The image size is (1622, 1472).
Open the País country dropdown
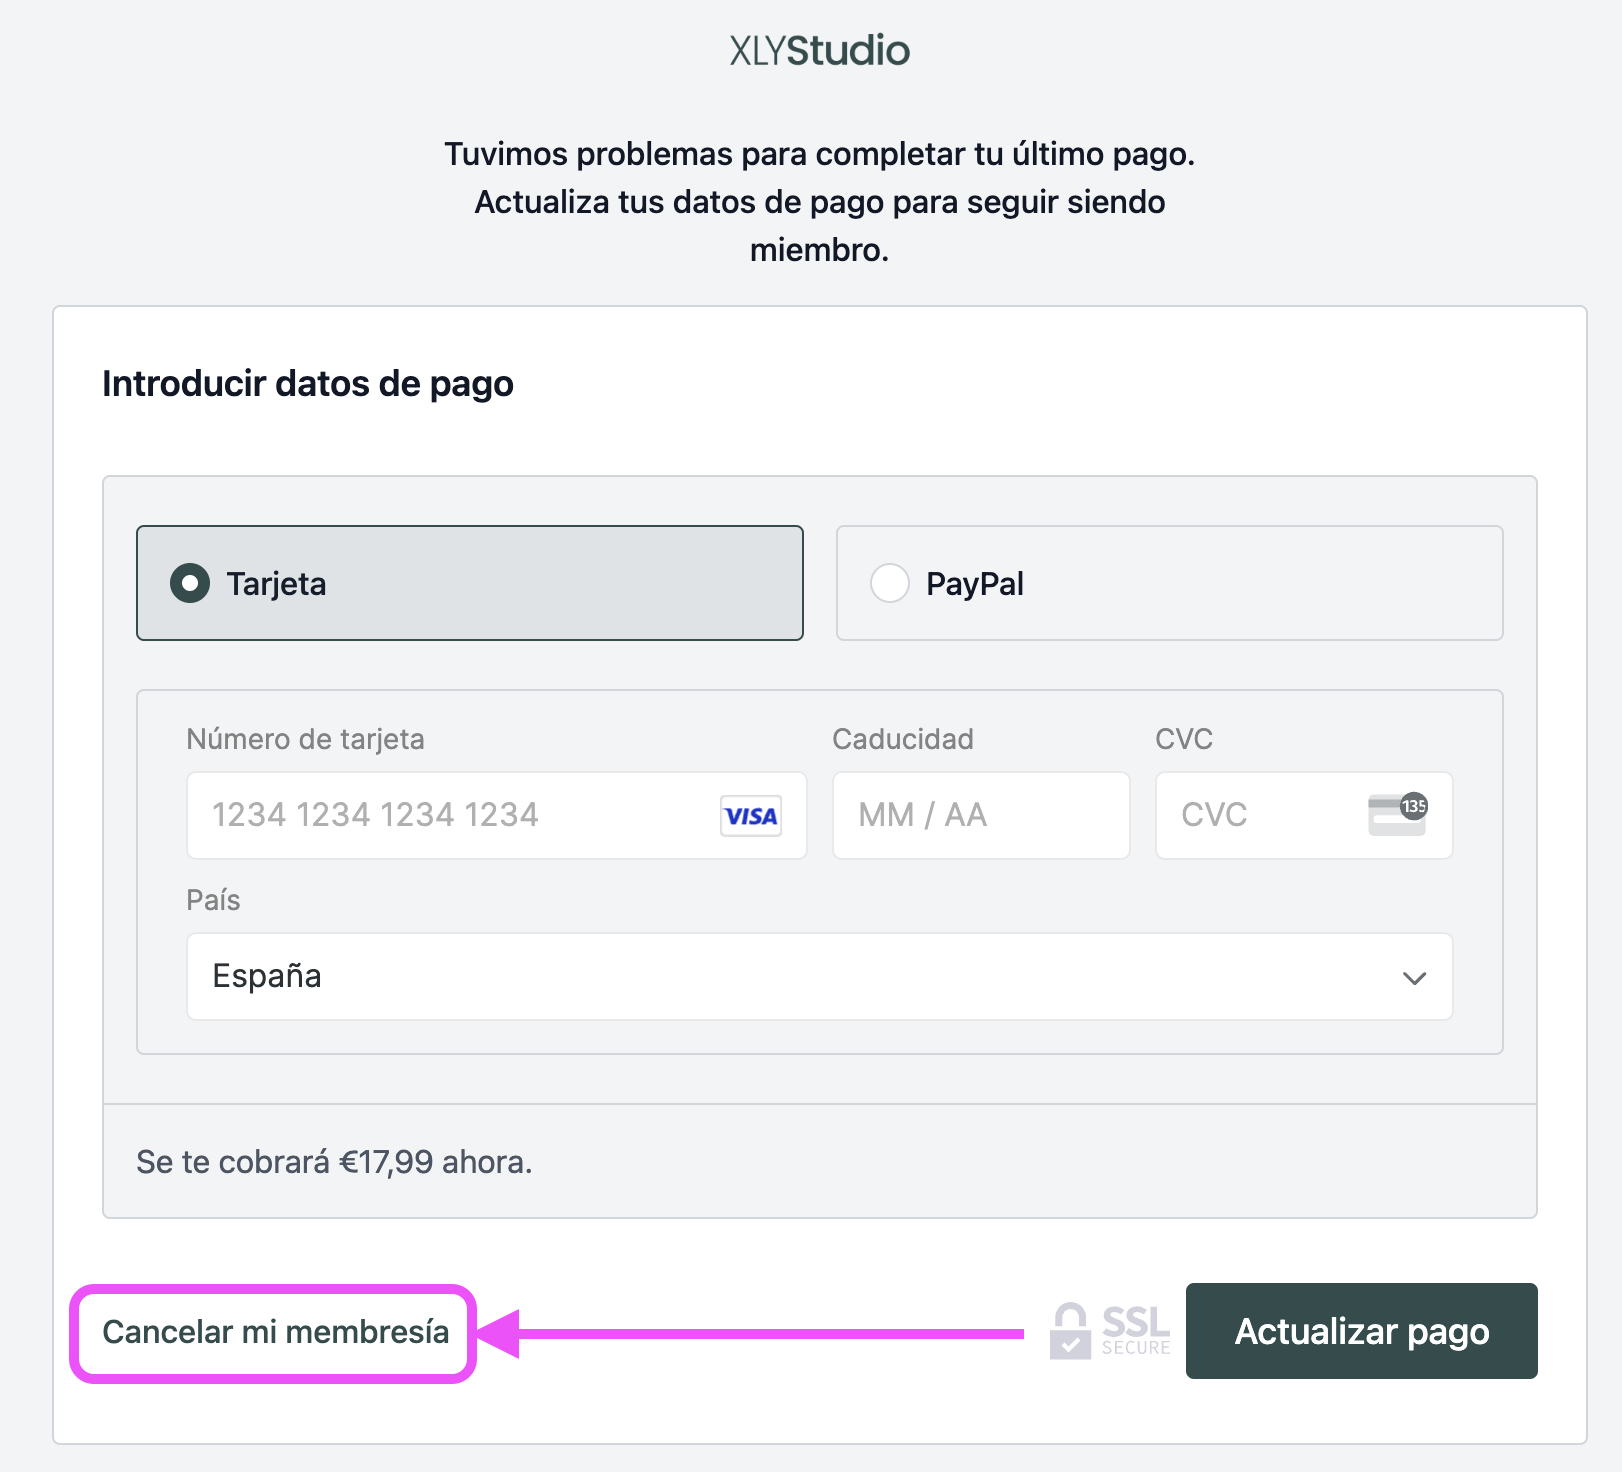[x=819, y=976]
